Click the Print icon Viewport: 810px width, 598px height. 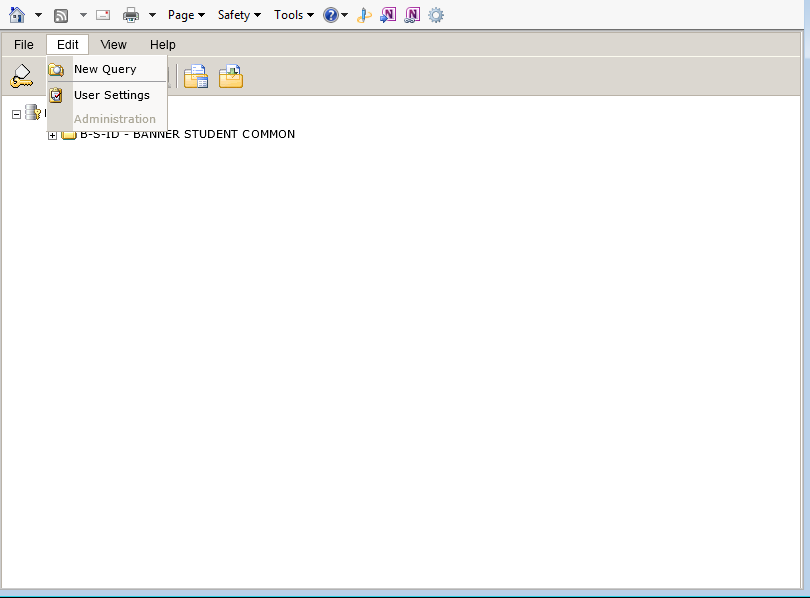tap(131, 15)
